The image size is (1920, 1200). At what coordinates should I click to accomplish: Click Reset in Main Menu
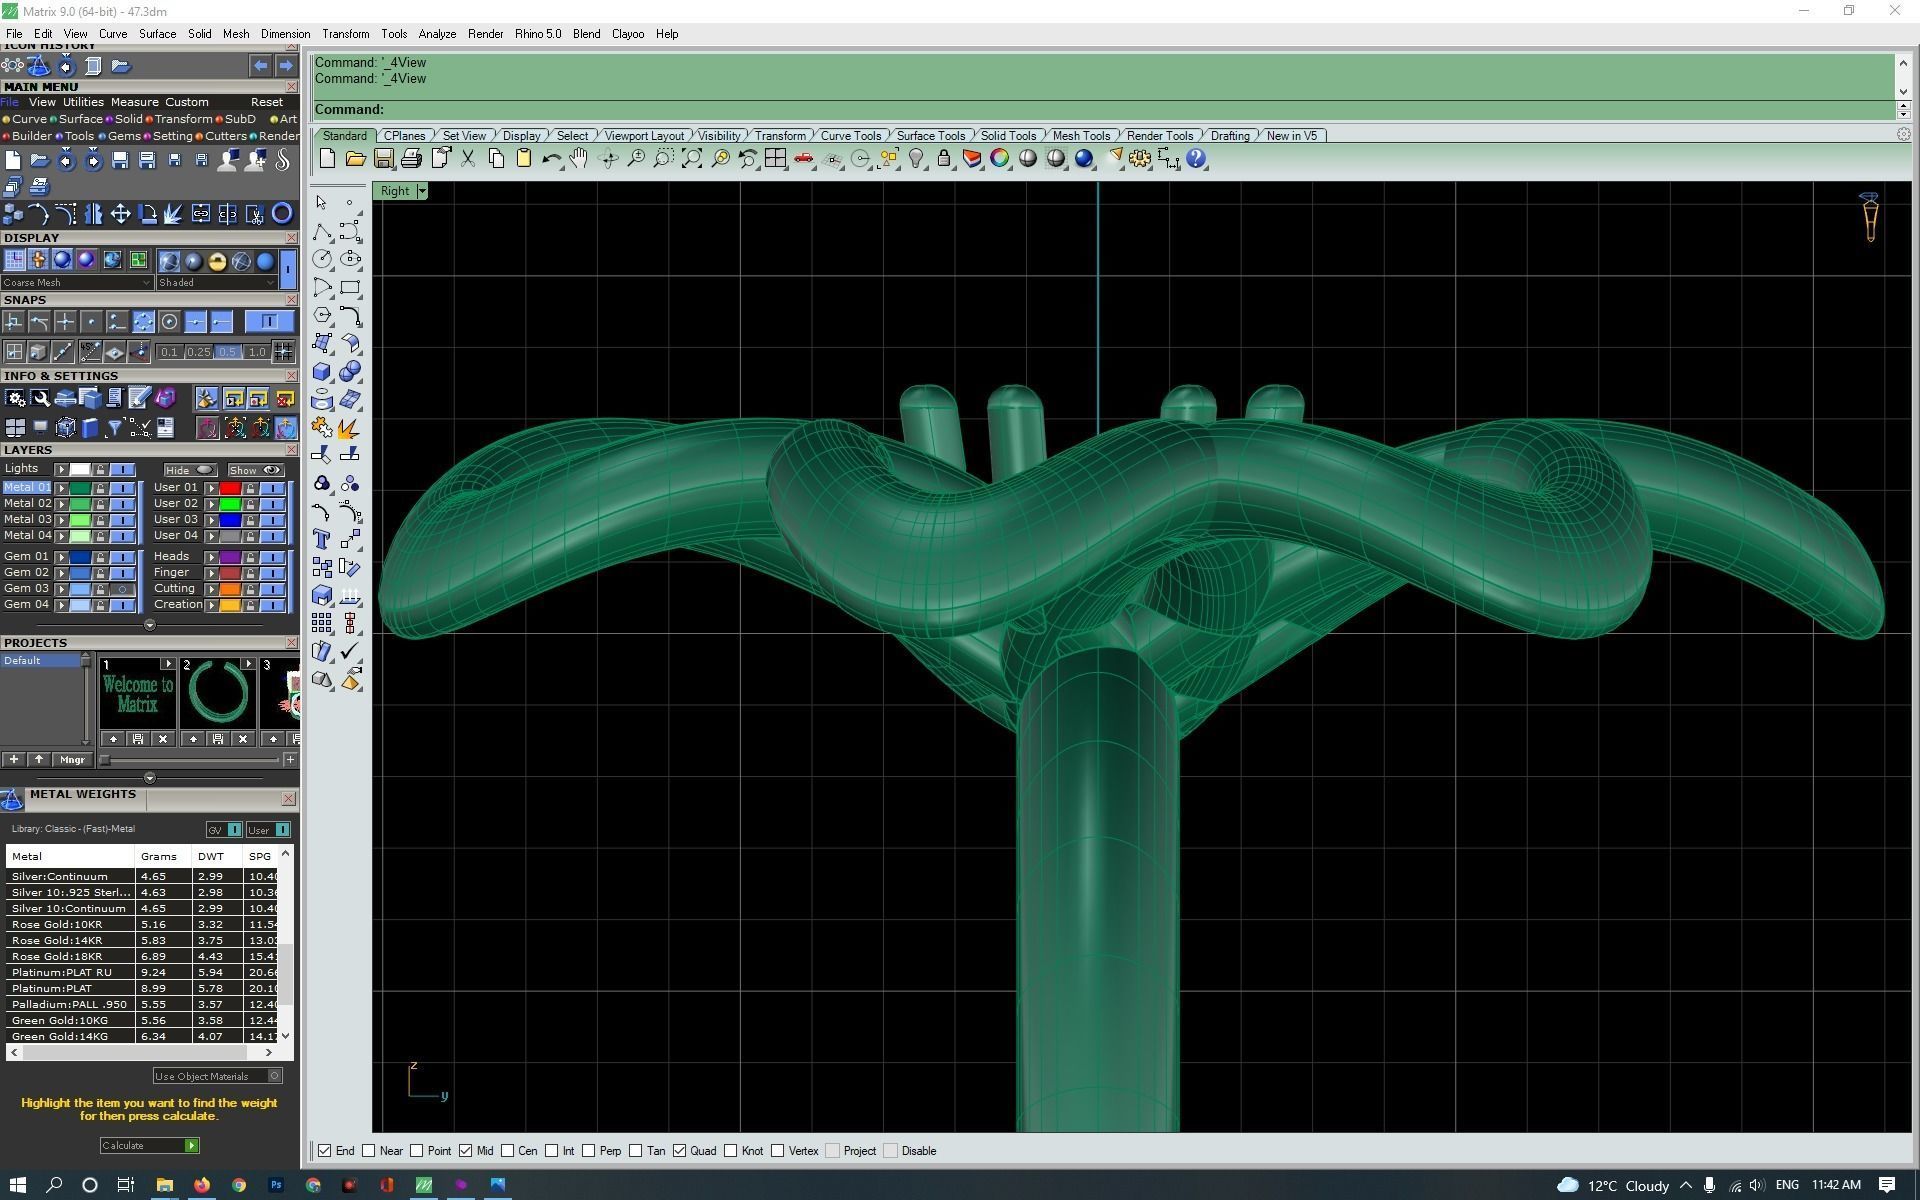click(266, 102)
